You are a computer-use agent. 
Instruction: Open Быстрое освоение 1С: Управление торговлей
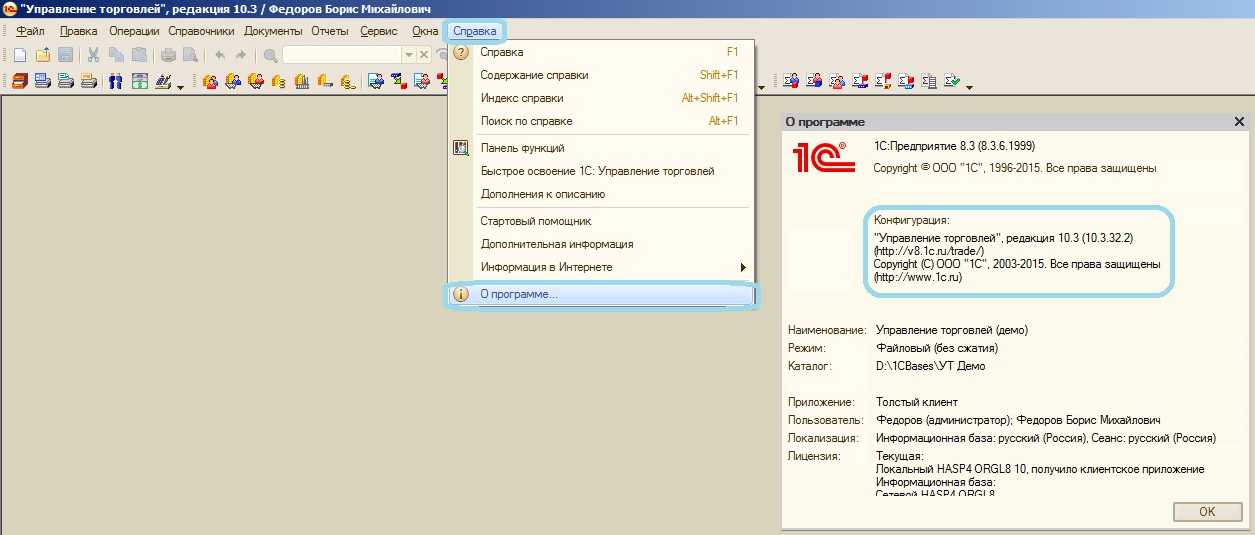[x=600, y=171]
